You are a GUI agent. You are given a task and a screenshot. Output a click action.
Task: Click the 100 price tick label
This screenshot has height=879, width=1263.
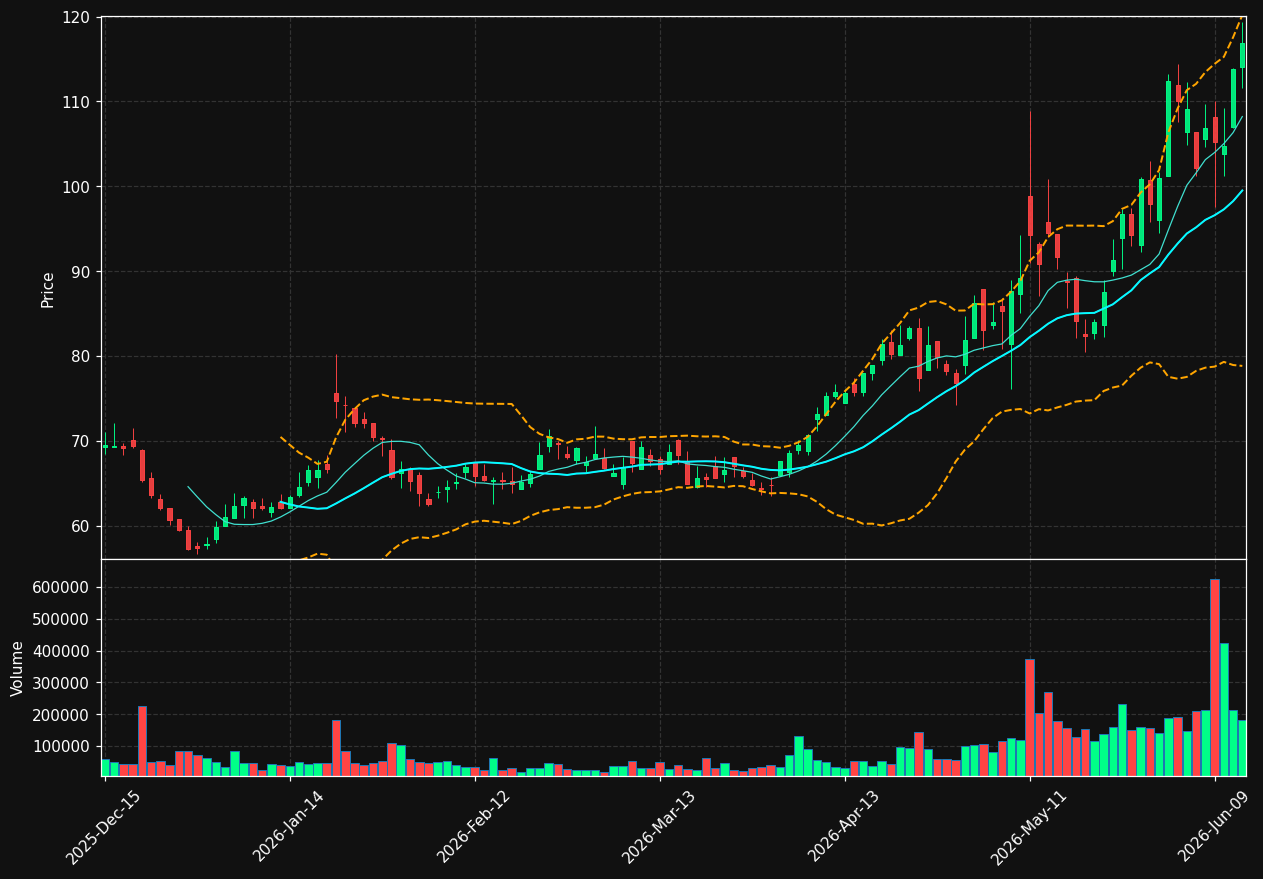point(76,187)
